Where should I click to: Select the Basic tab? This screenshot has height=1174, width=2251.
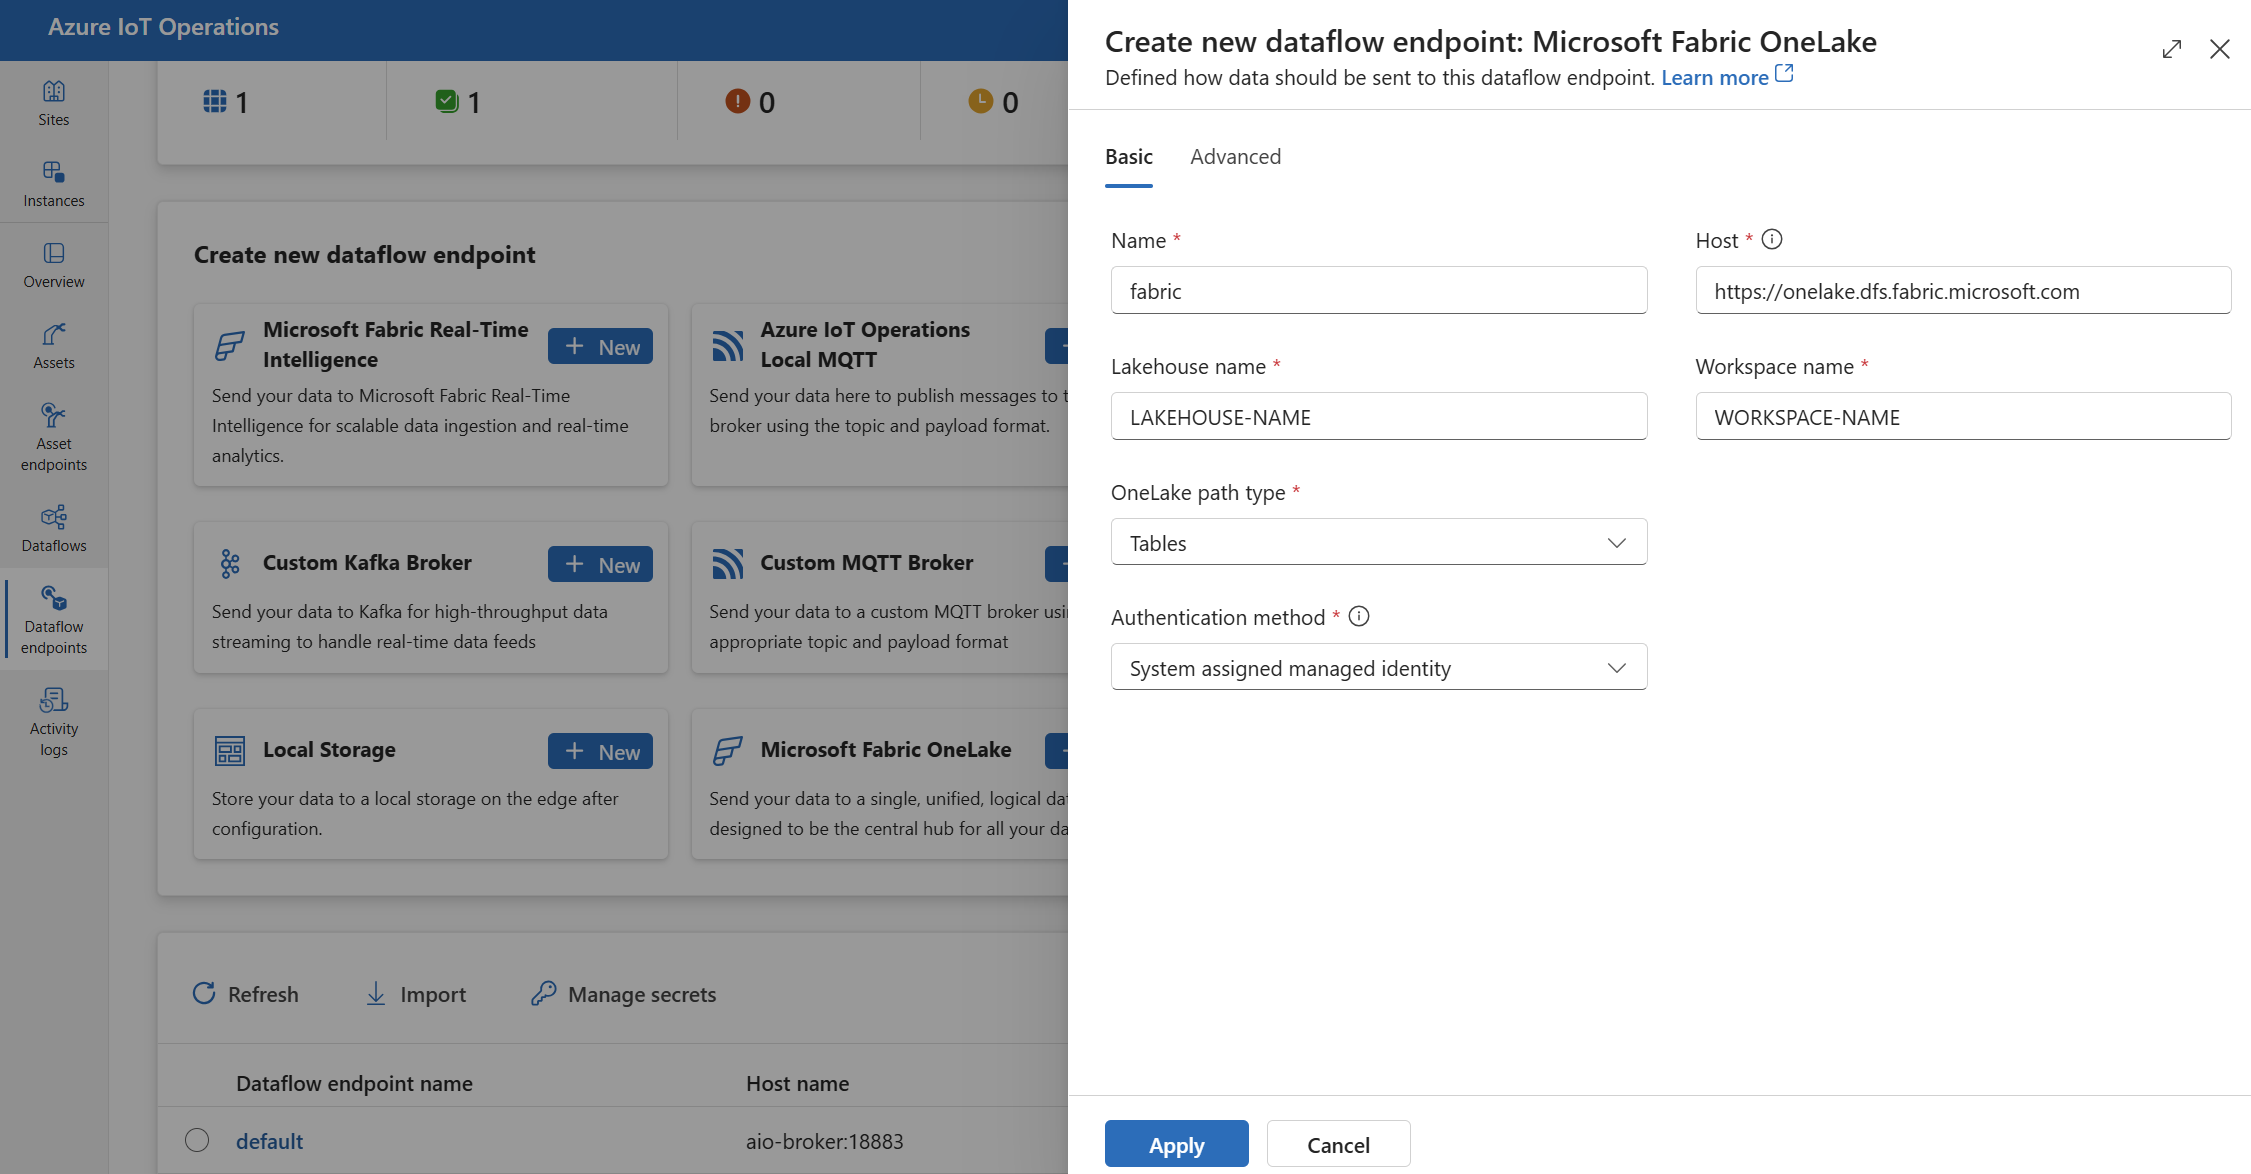point(1128,155)
